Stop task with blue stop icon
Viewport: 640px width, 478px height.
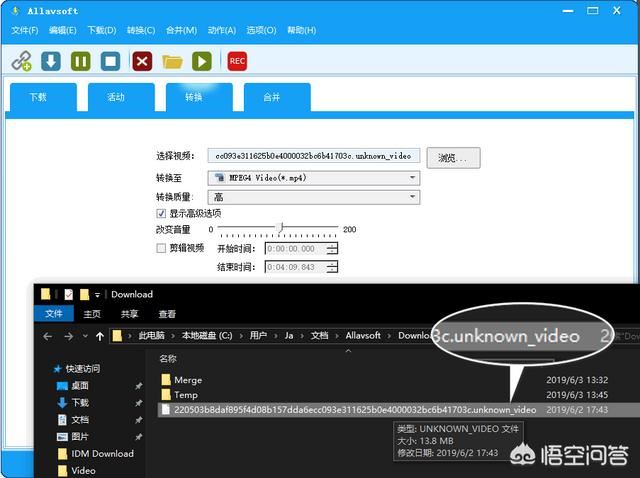(x=111, y=61)
